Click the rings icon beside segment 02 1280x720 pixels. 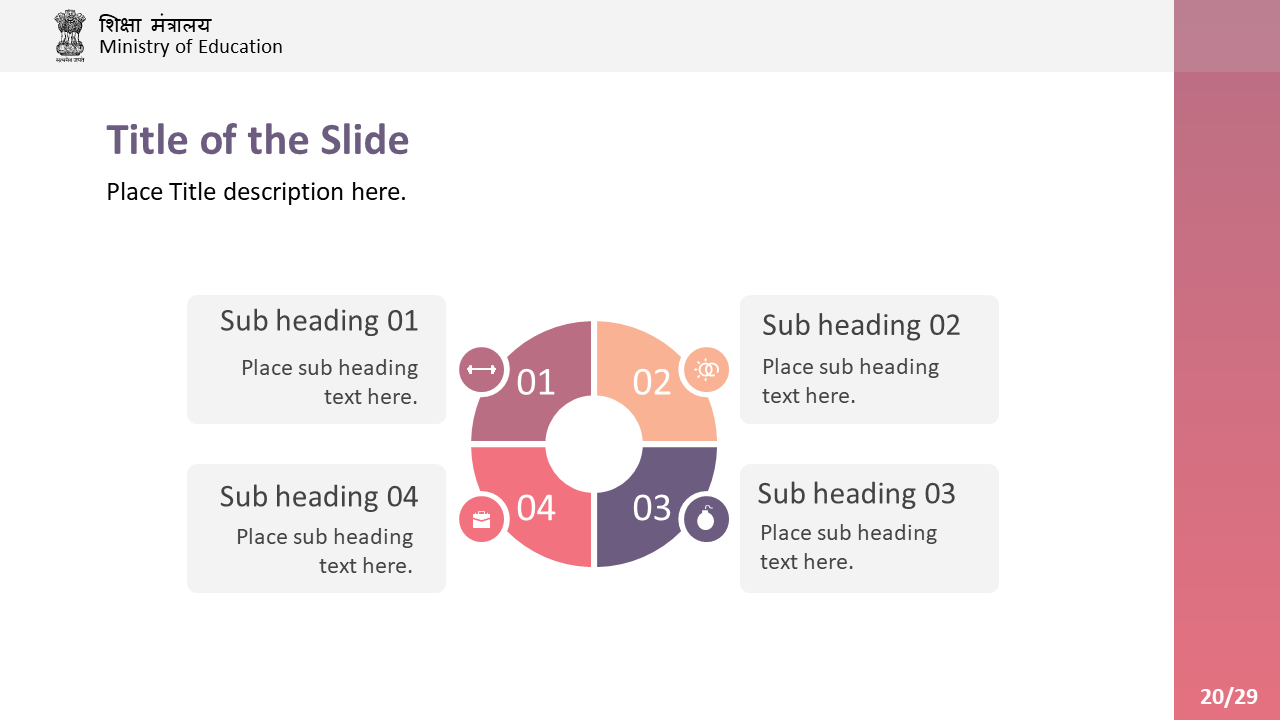click(706, 370)
